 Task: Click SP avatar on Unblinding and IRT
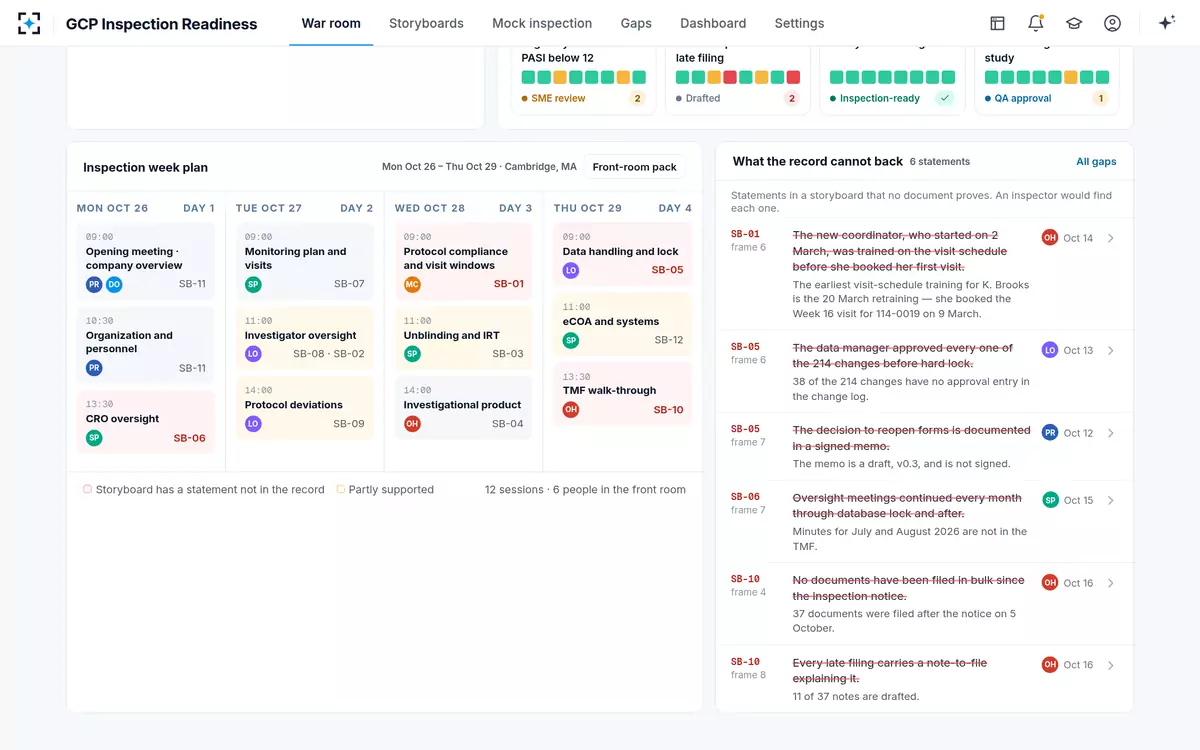pyautogui.click(x=412, y=354)
